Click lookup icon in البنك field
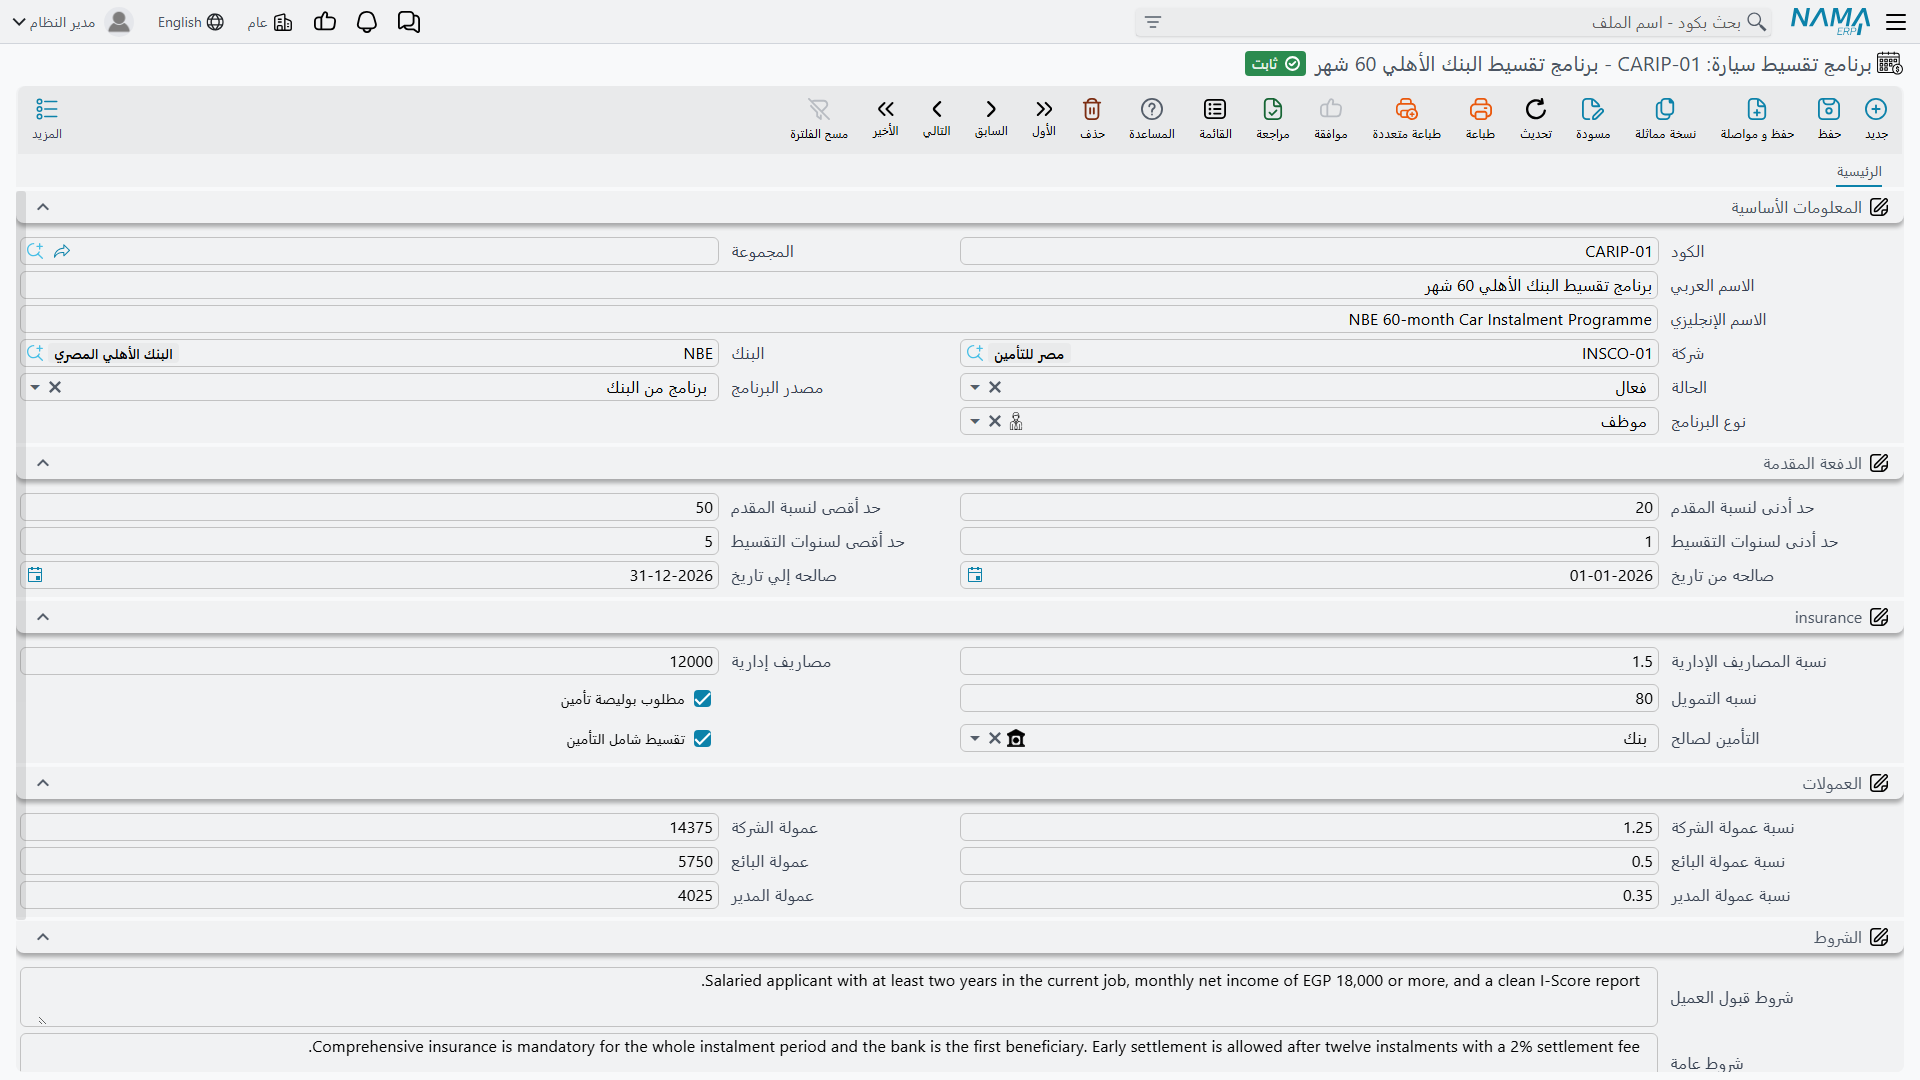The image size is (1920, 1080). click(x=35, y=353)
